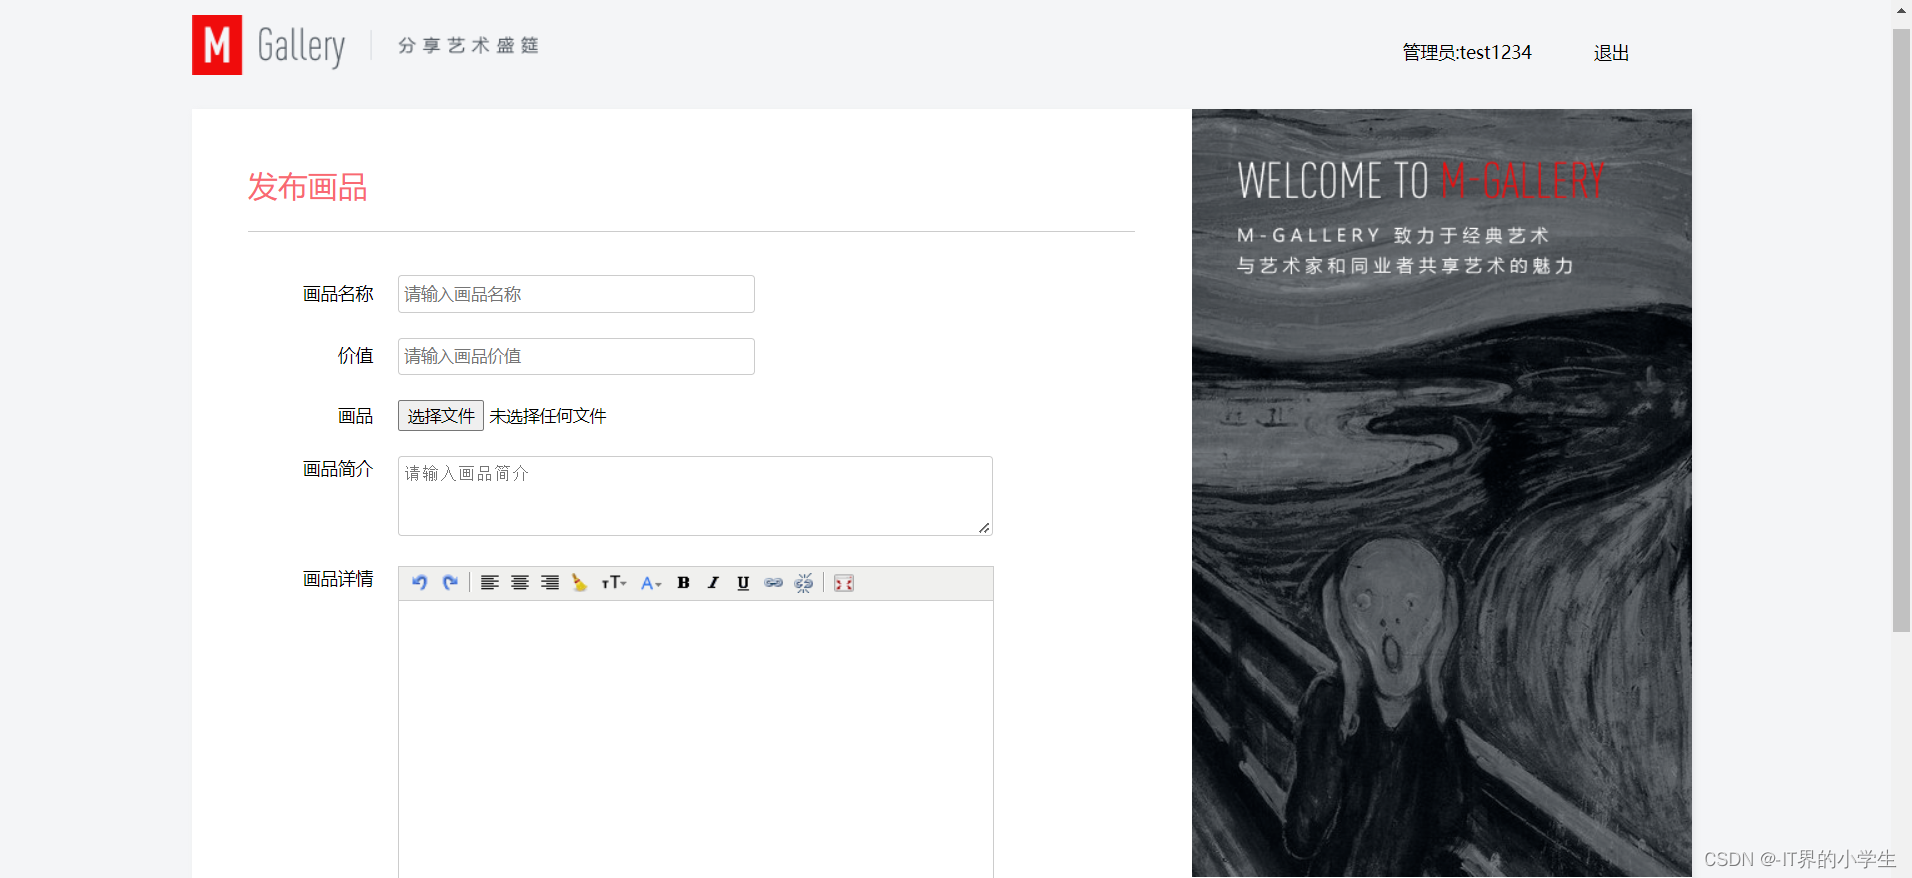Click the 发布画品 heading text
This screenshot has width=1912, height=878.
[x=307, y=187]
